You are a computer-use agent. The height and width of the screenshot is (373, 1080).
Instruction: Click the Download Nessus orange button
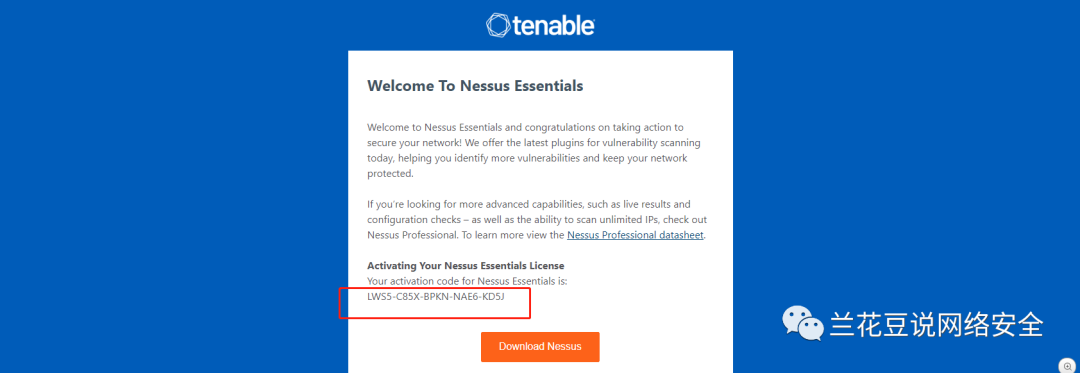pos(540,346)
